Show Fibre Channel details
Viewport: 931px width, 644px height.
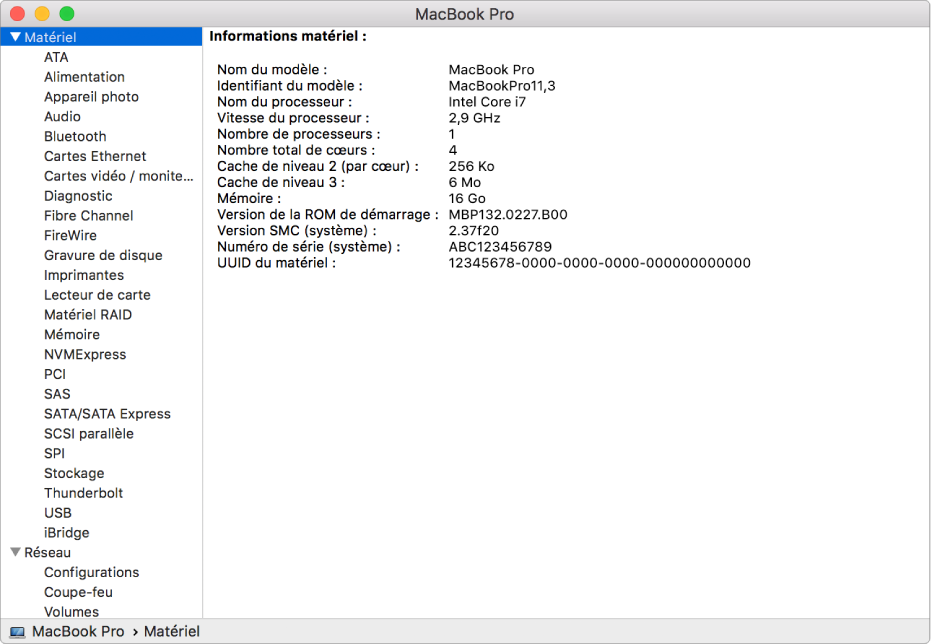click(x=88, y=215)
